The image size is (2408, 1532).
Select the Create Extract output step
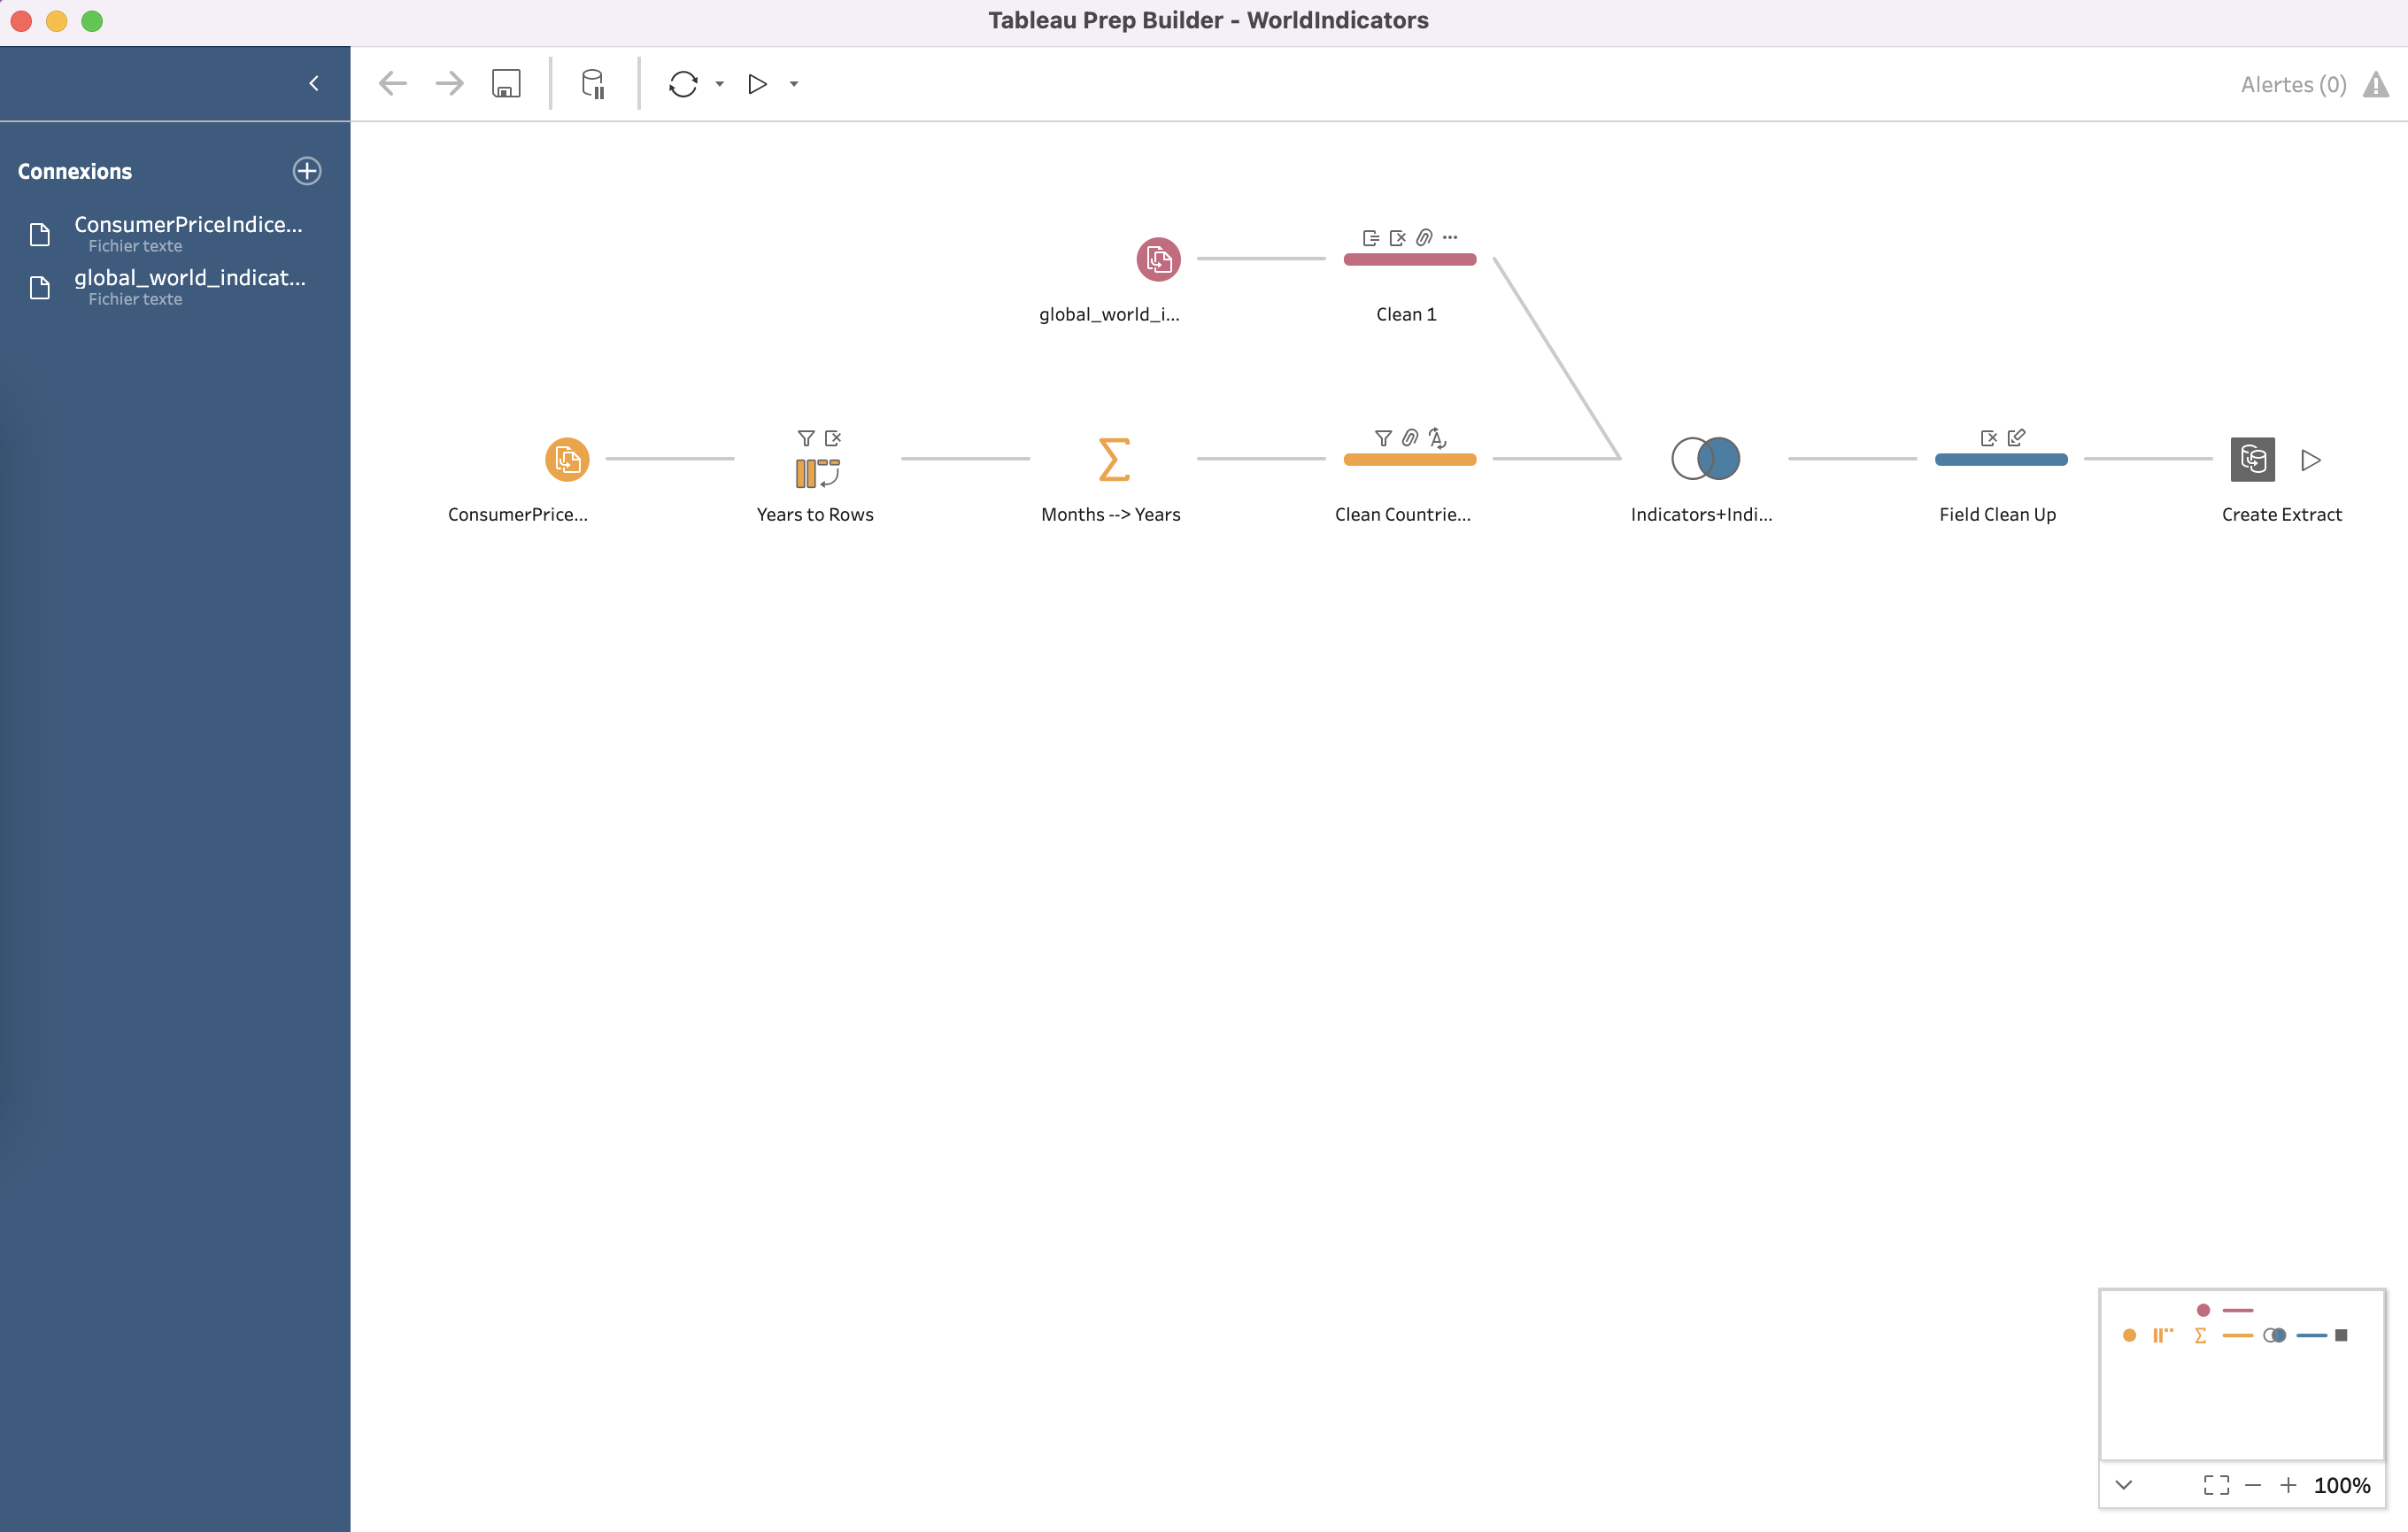tap(2252, 459)
